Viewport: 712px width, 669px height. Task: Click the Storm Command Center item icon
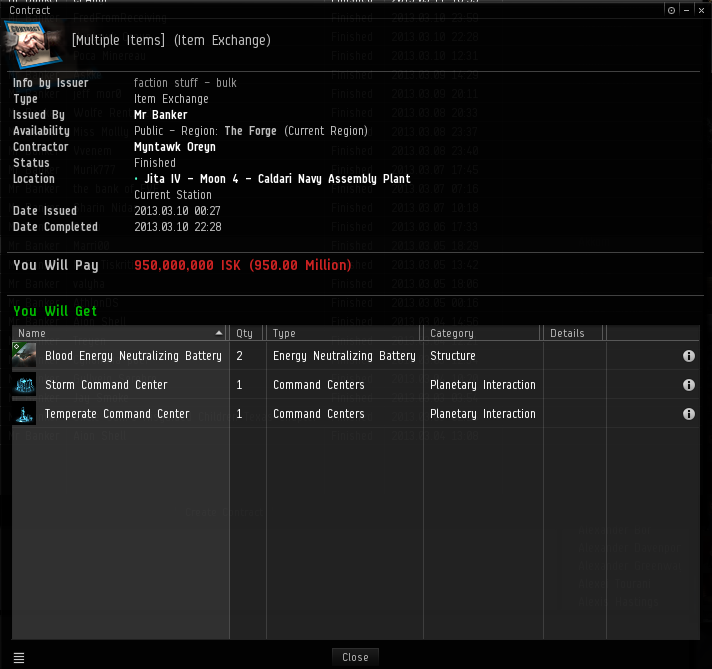point(24,385)
